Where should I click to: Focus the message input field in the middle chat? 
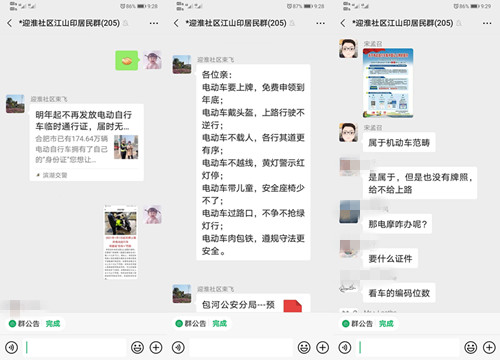241,348
